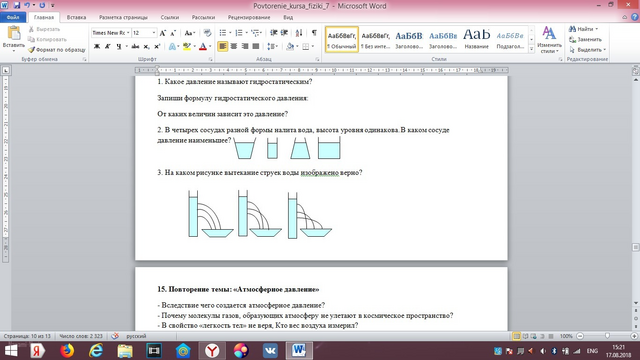Toggle subscript formatting
640x360 pixels.
coord(146,47)
